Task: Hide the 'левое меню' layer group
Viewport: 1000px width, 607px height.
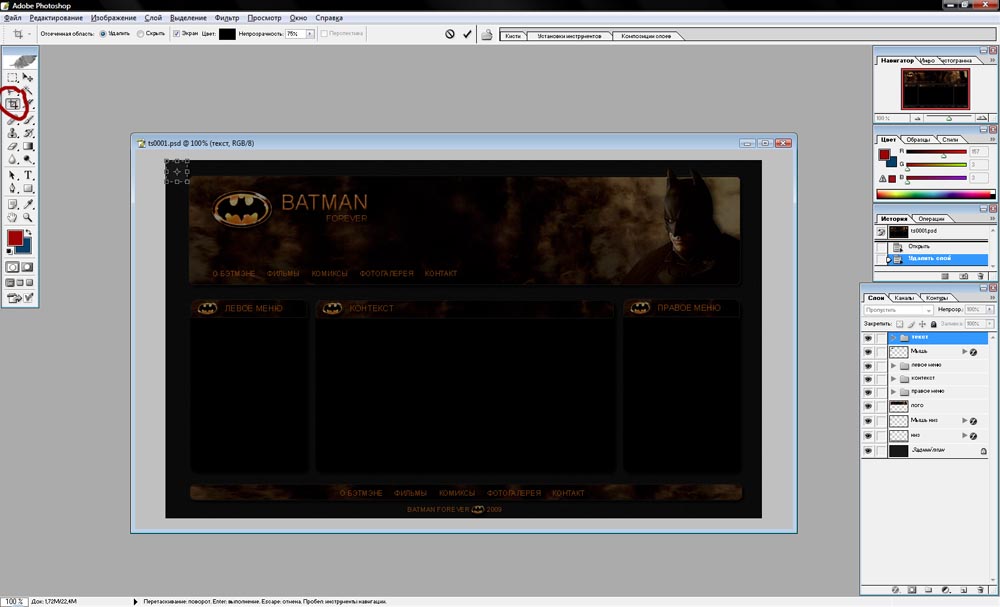Action: [868, 366]
